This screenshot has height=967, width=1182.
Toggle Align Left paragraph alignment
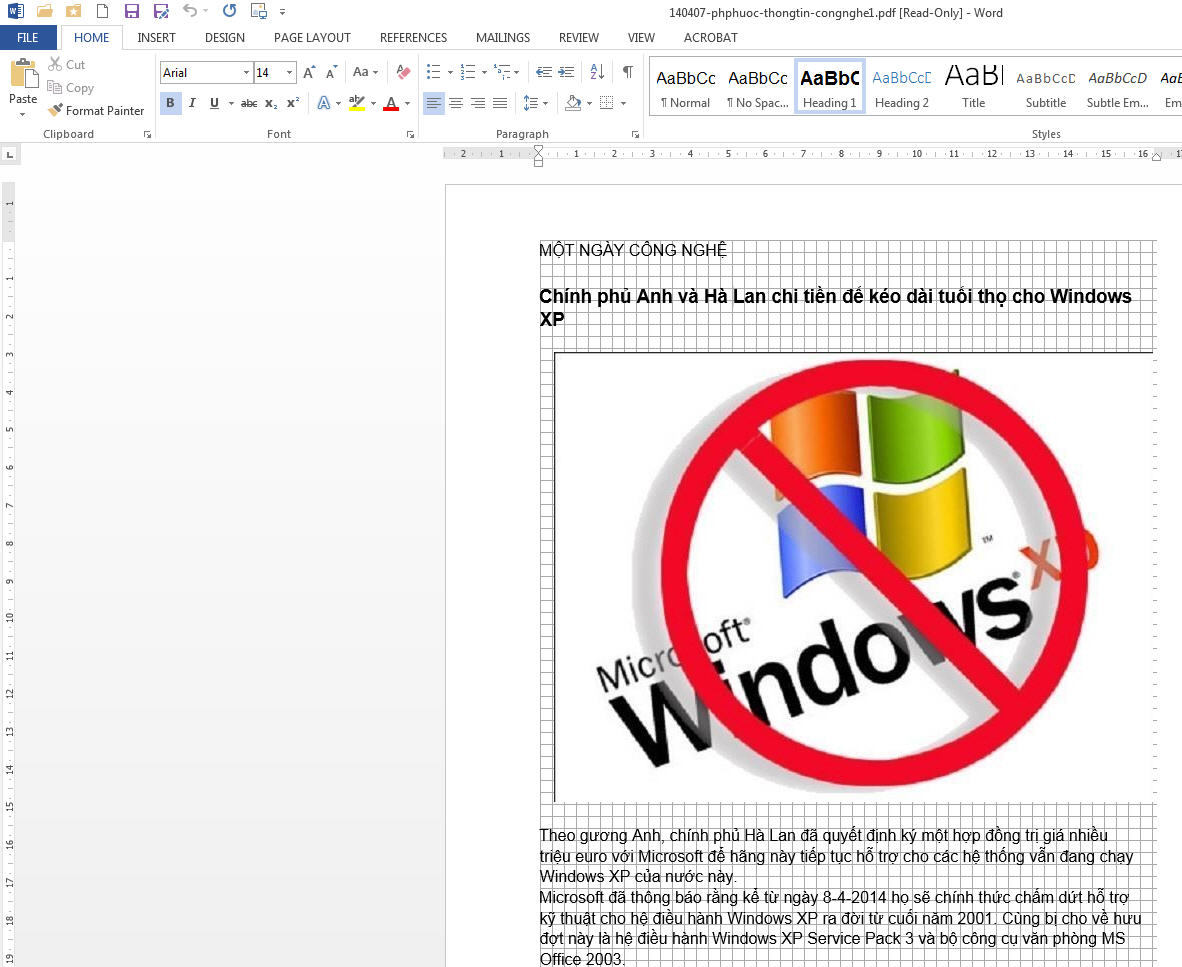(433, 103)
